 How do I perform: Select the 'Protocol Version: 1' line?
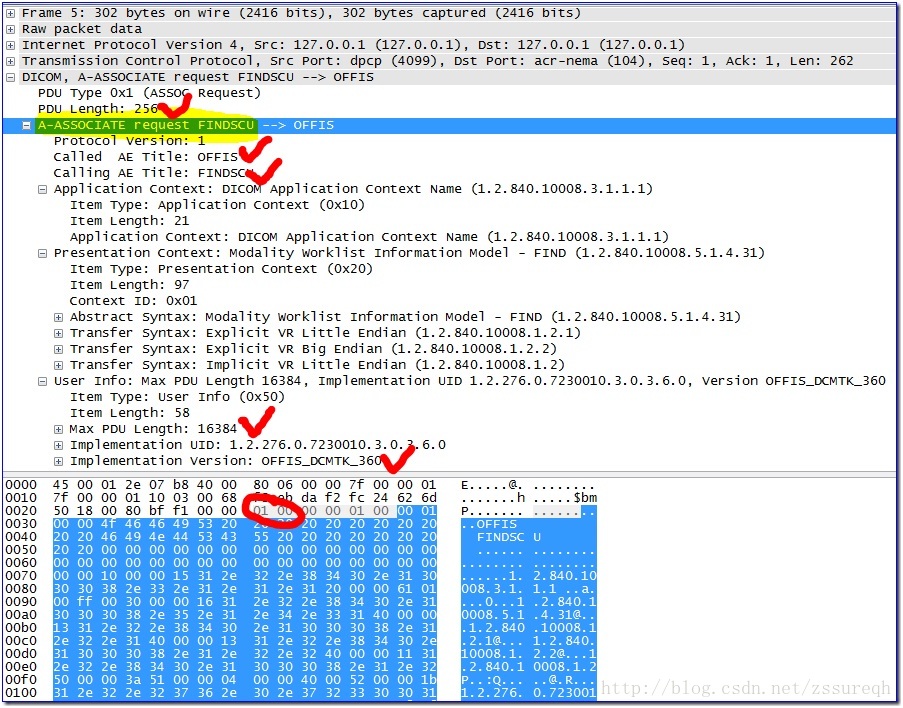pos(130,141)
